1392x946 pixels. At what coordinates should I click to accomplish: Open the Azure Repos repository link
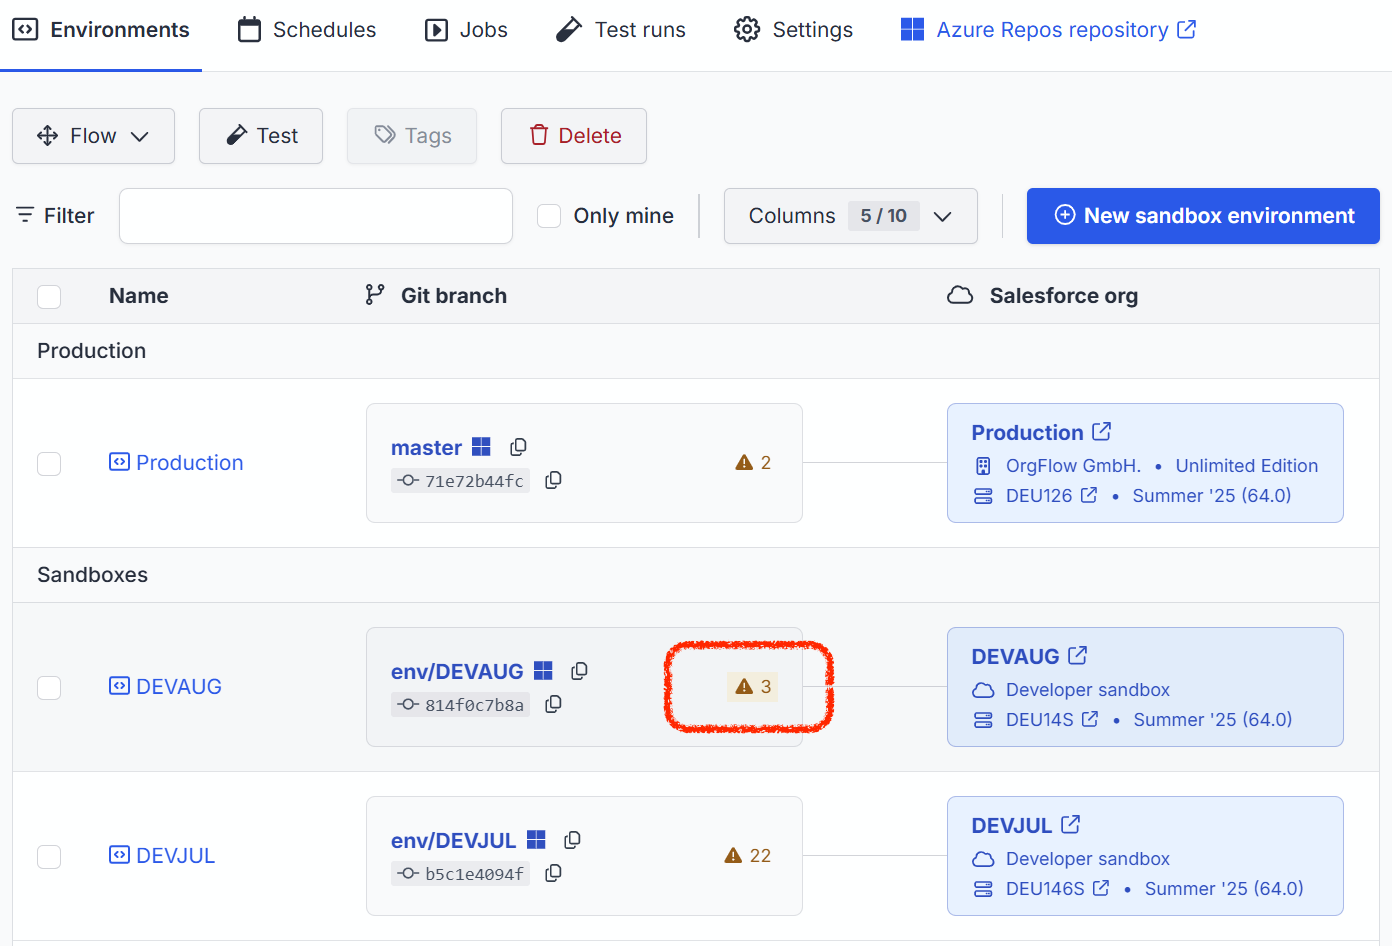coord(1048,30)
